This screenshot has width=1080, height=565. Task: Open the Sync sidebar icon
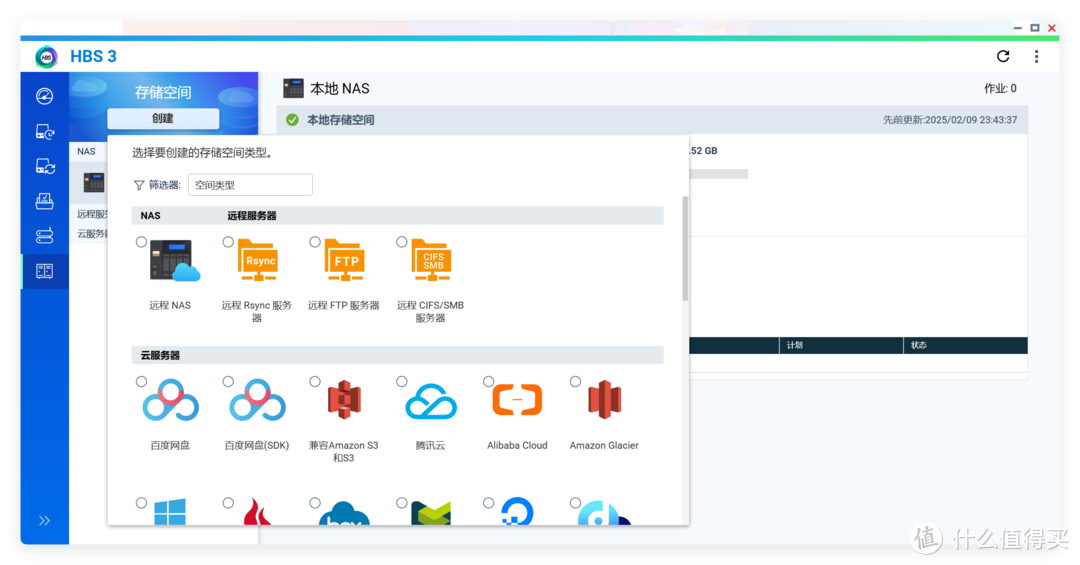(44, 166)
